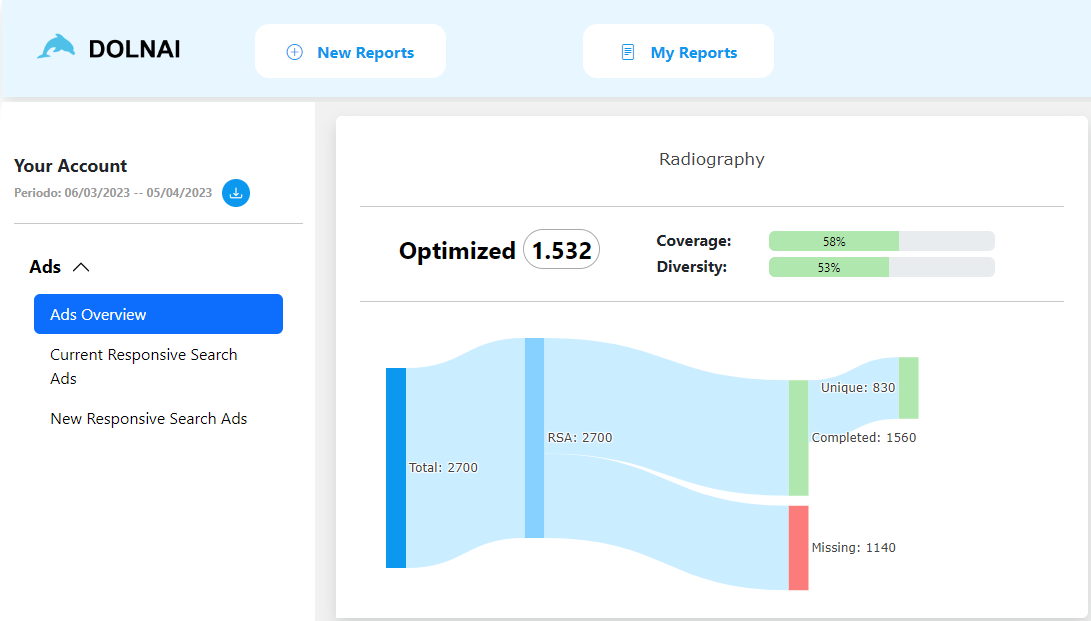Click the Radiography report title
Viewport: 1091px width, 621px height.
click(x=711, y=159)
